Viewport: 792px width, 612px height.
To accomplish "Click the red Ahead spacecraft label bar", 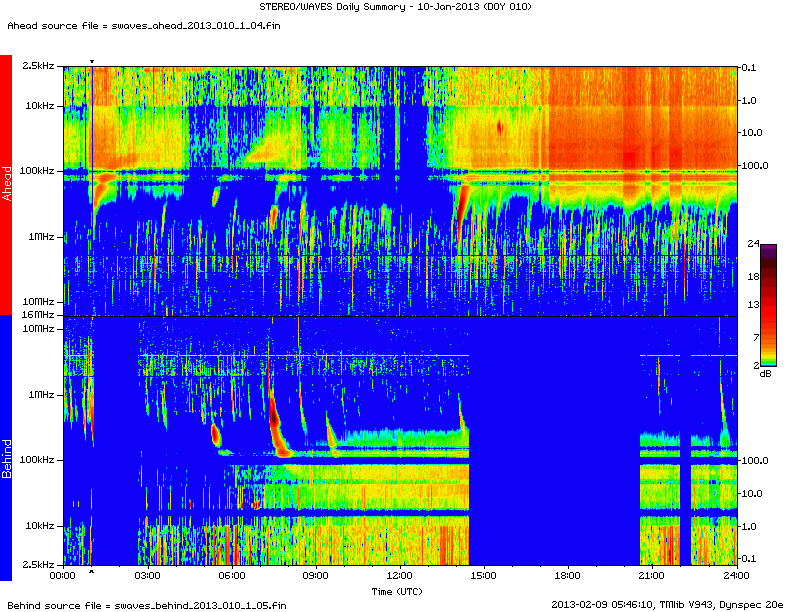I will tap(6, 184).
